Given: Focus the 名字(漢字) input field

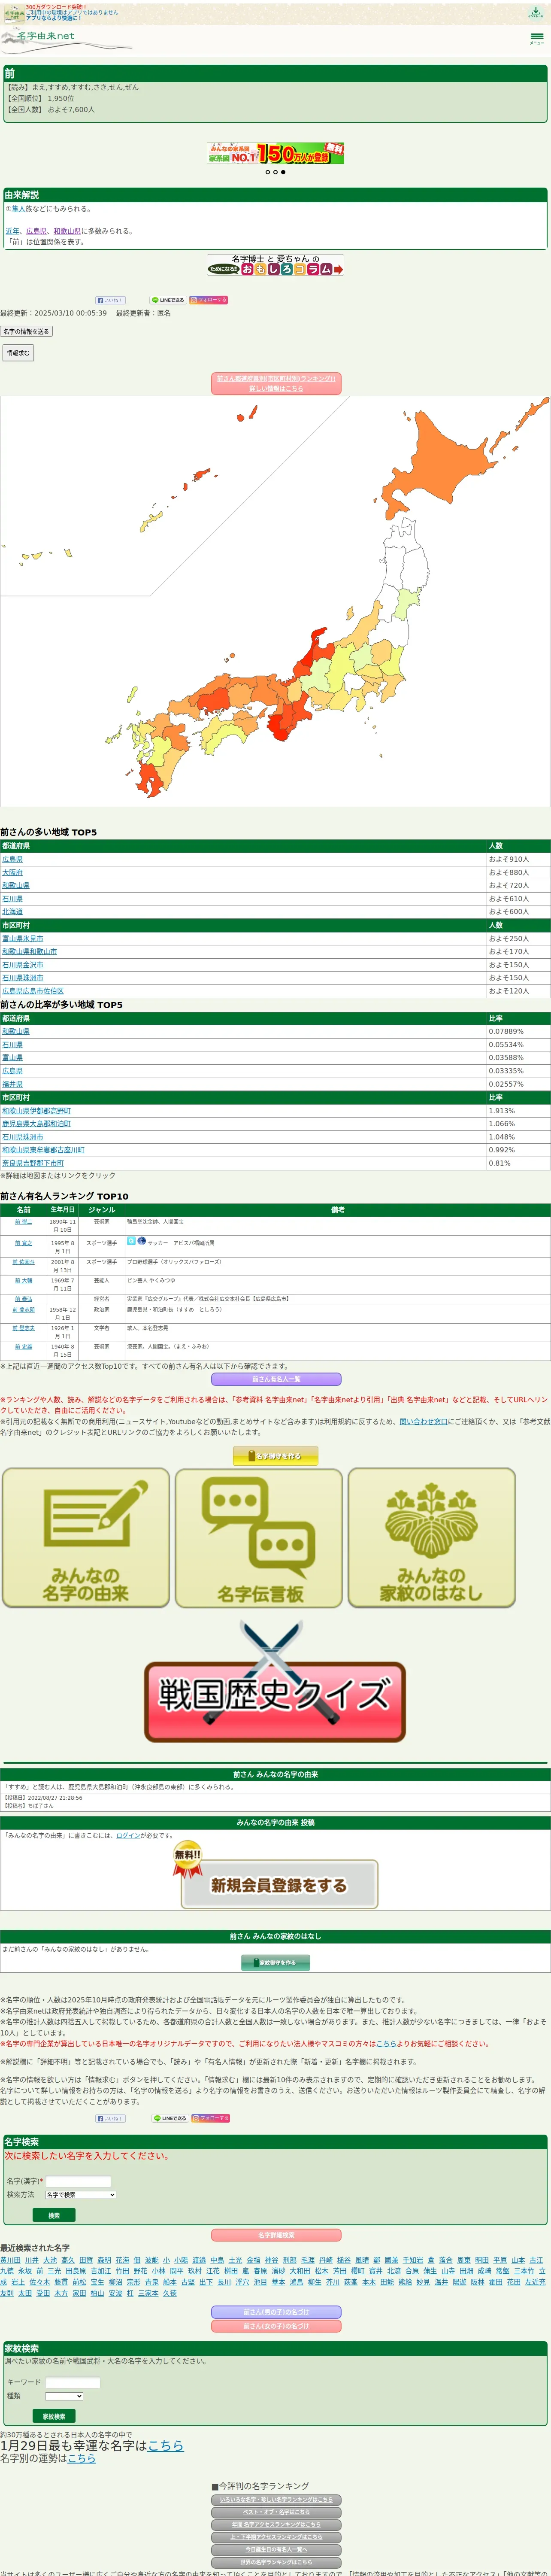Looking at the screenshot, I should [78, 2181].
